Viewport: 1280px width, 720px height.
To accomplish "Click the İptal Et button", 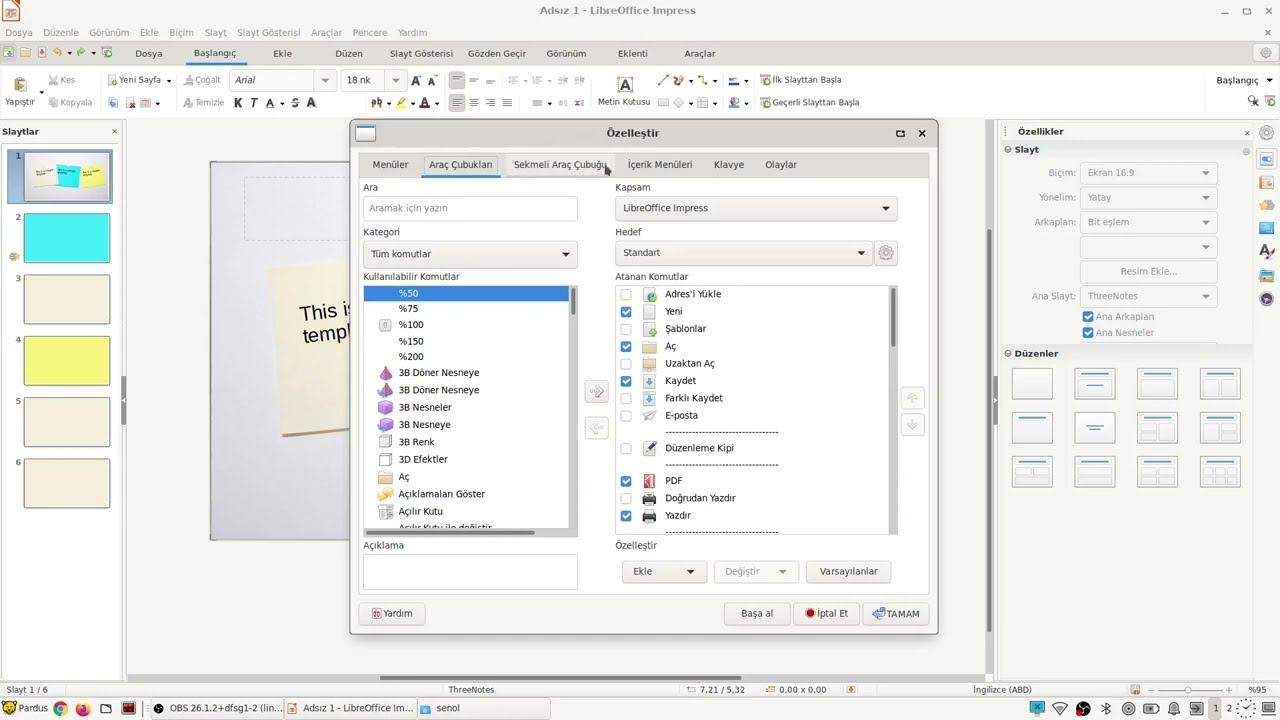I will coord(827,614).
